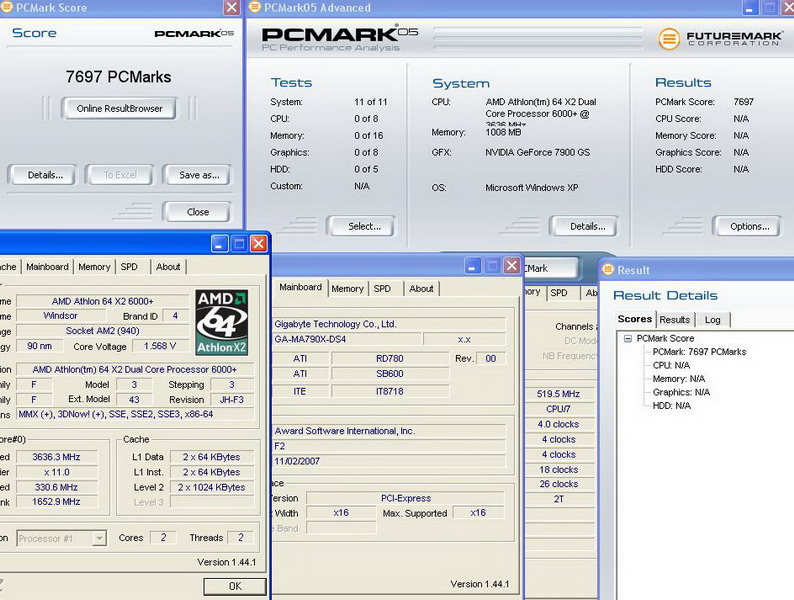
Task: Click the To Excel button
Action: point(120,175)
